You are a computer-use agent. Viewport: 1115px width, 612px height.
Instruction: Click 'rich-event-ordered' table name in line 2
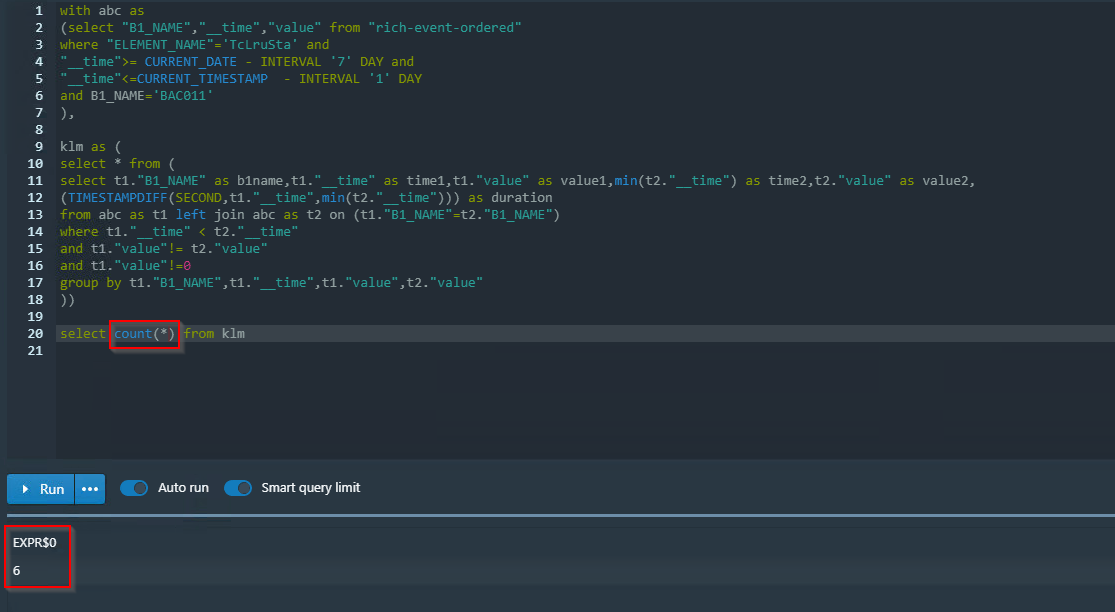(x=444, y=28)
